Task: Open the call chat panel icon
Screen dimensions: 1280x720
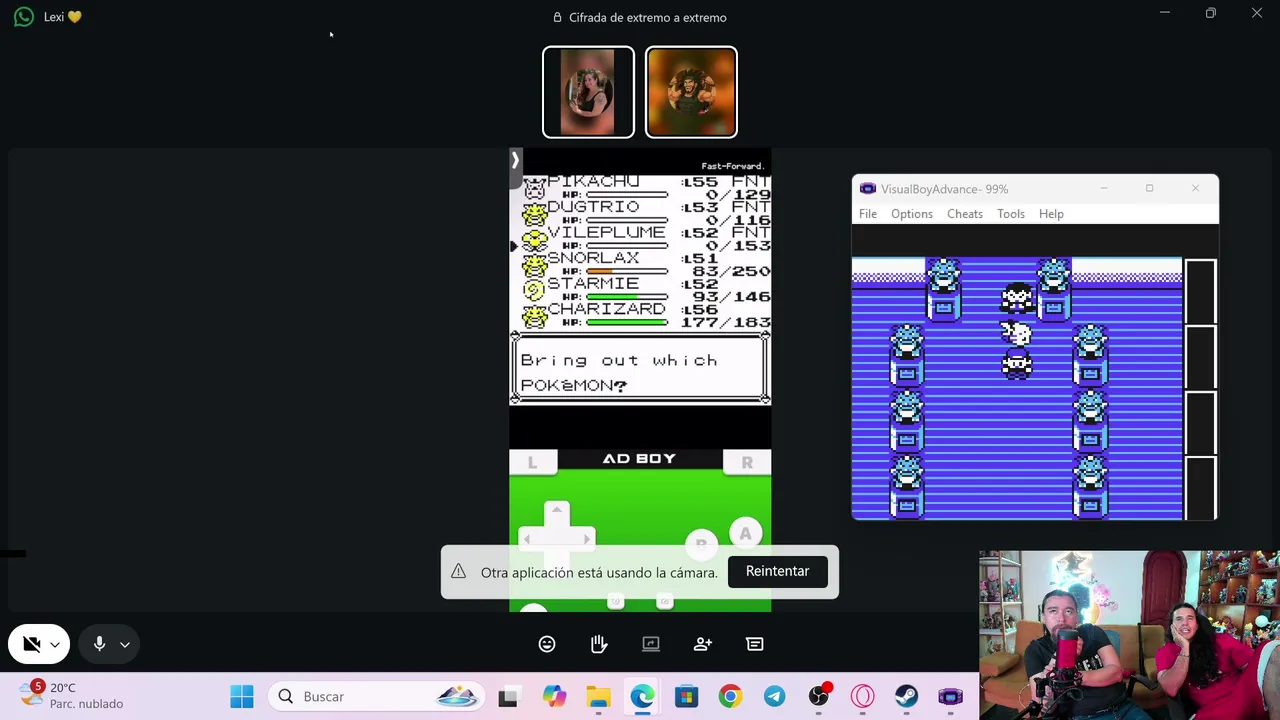Action: (x=755, y=645)
